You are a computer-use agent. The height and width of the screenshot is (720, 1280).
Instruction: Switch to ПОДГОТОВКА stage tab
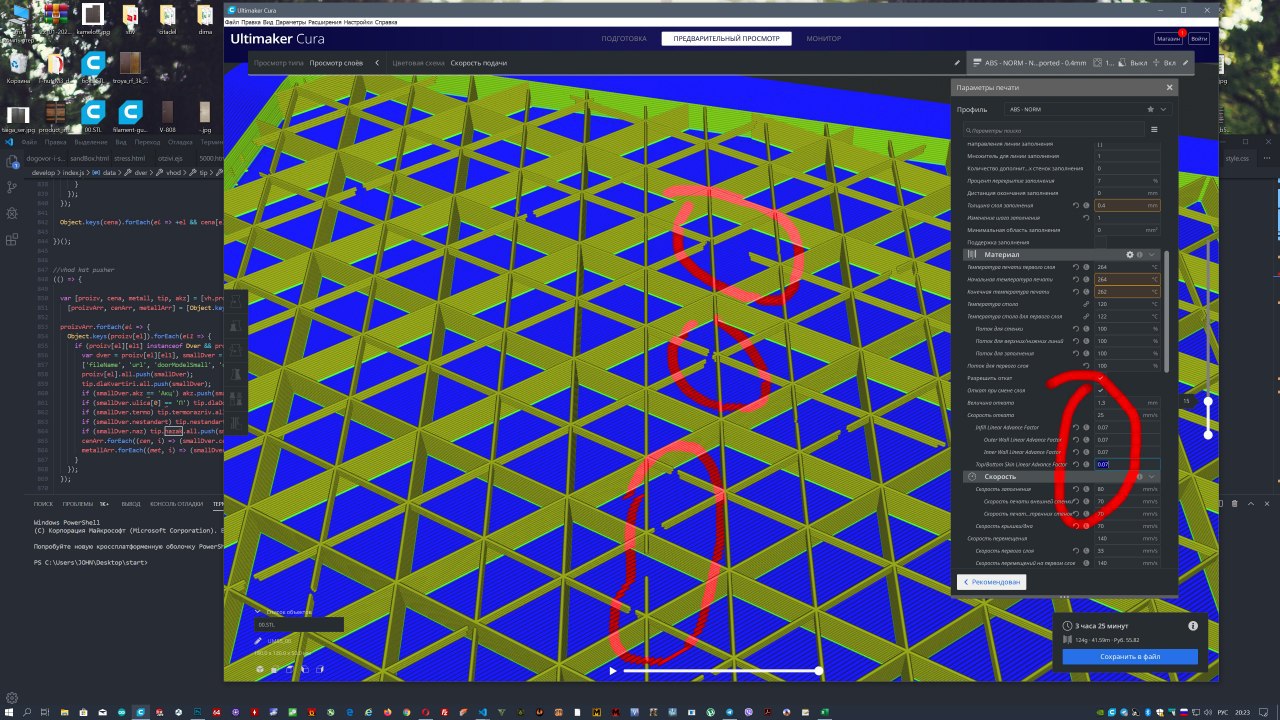pos(624,38)
